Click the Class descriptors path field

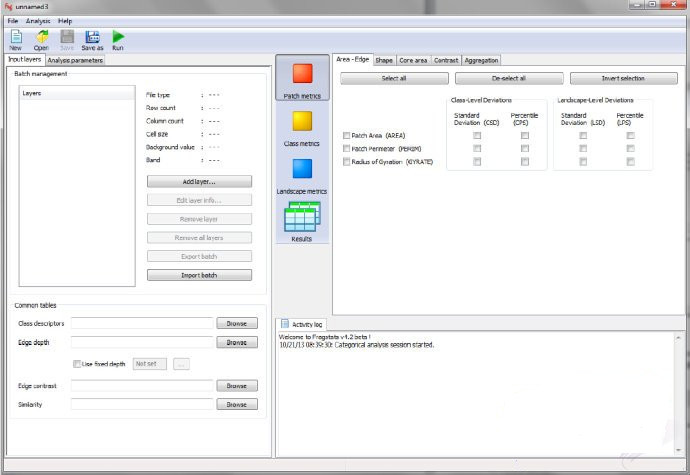click(142, 323)
